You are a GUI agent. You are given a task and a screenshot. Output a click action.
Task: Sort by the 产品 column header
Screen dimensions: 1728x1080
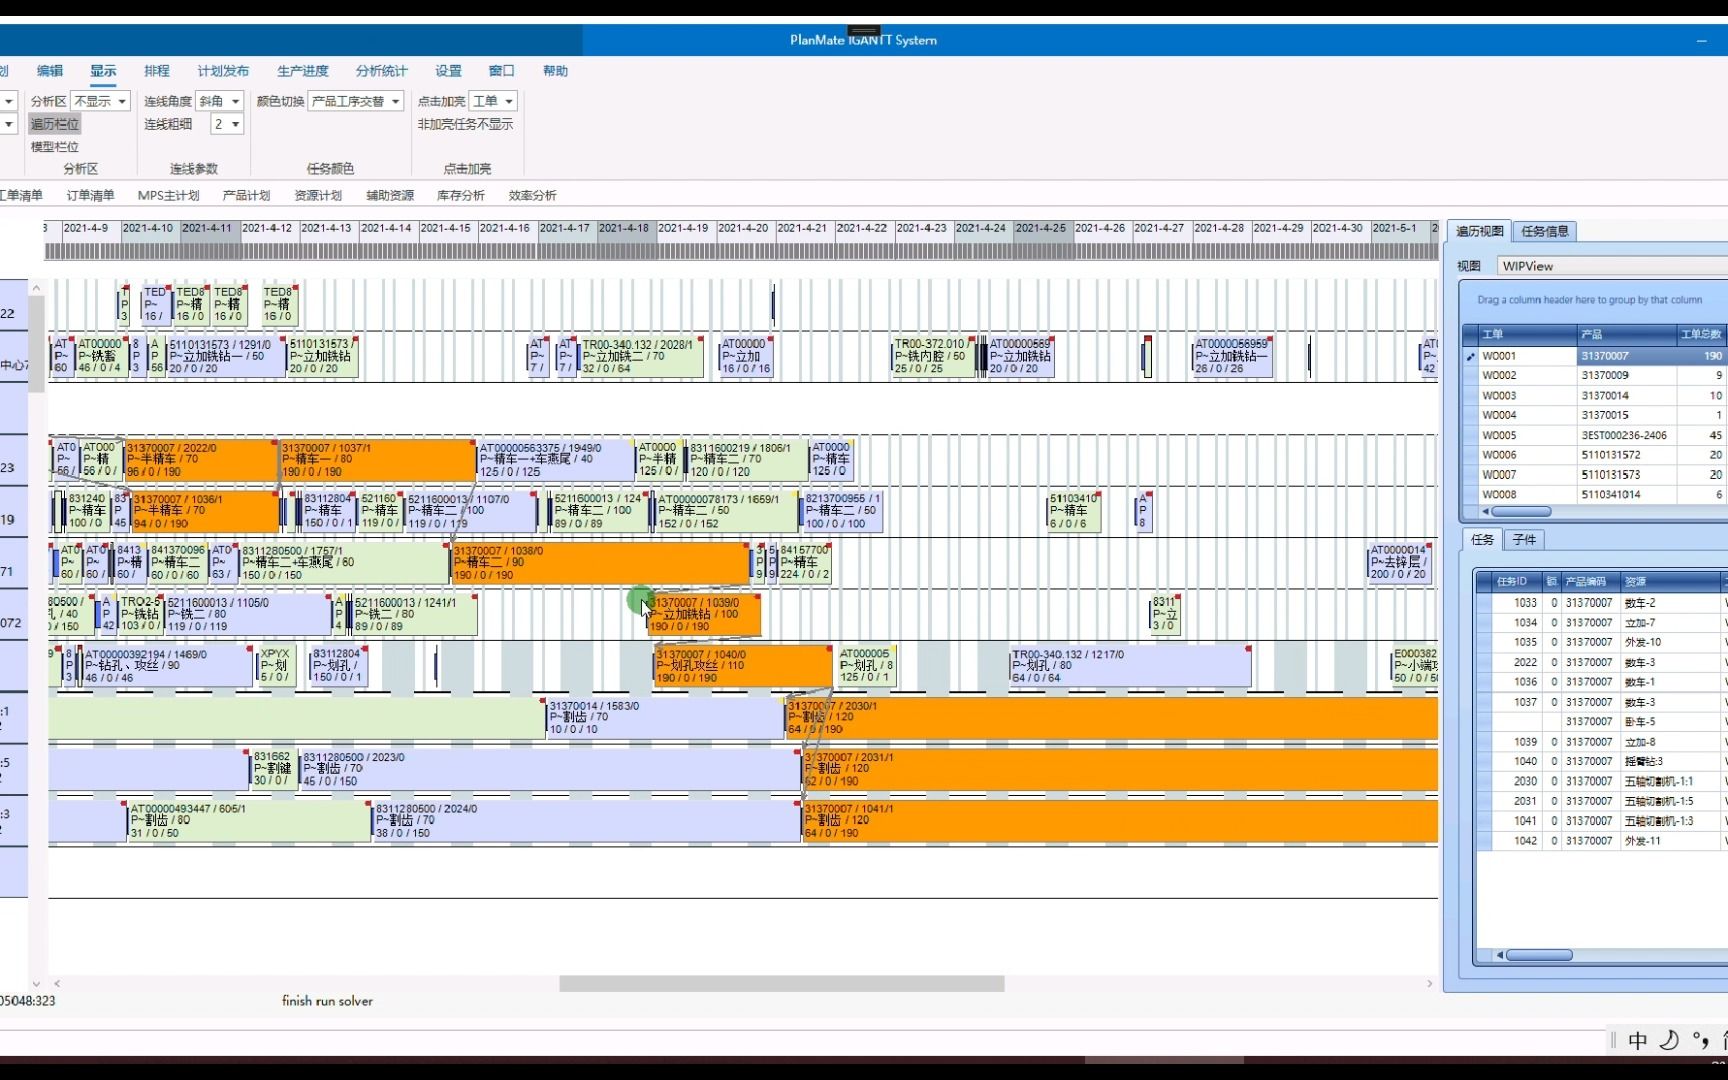(1627, 334)
